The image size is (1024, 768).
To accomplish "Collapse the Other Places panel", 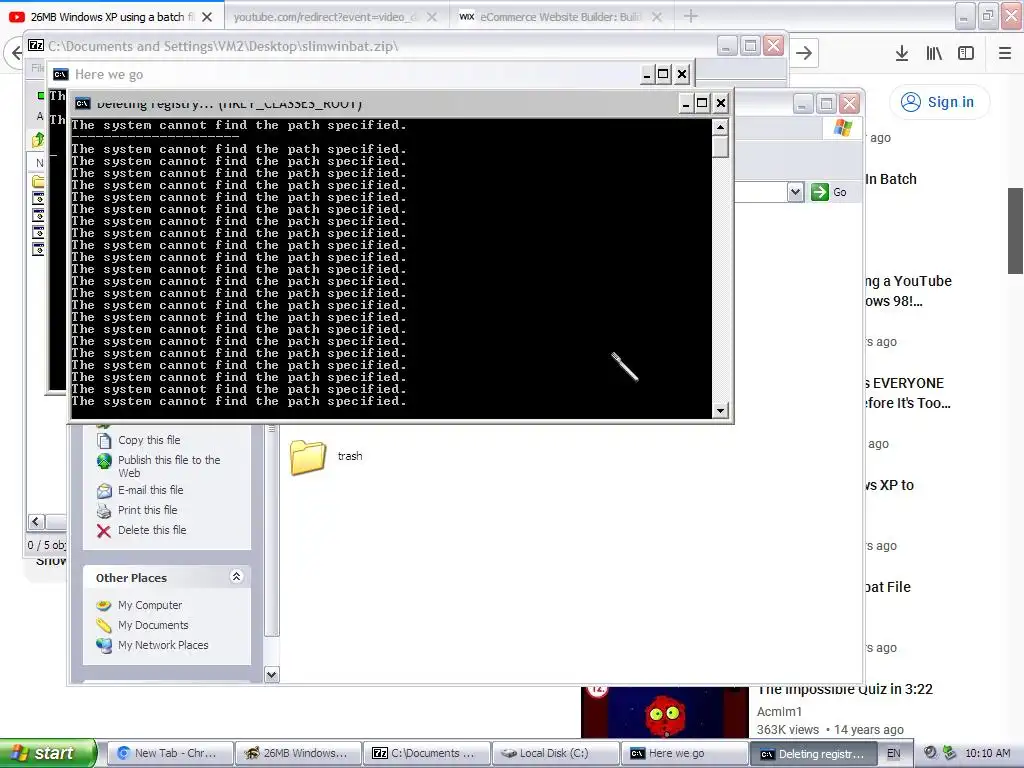I will click(236, 577).
